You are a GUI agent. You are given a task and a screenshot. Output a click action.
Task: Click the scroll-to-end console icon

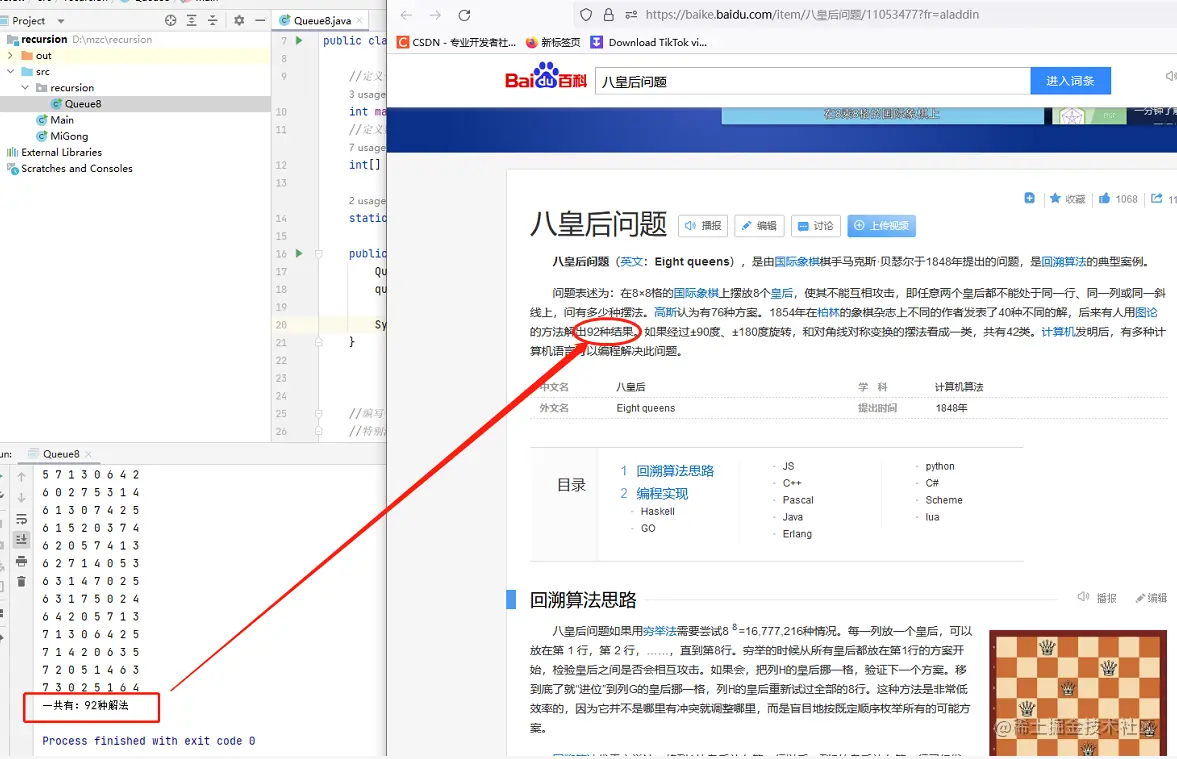22,539
